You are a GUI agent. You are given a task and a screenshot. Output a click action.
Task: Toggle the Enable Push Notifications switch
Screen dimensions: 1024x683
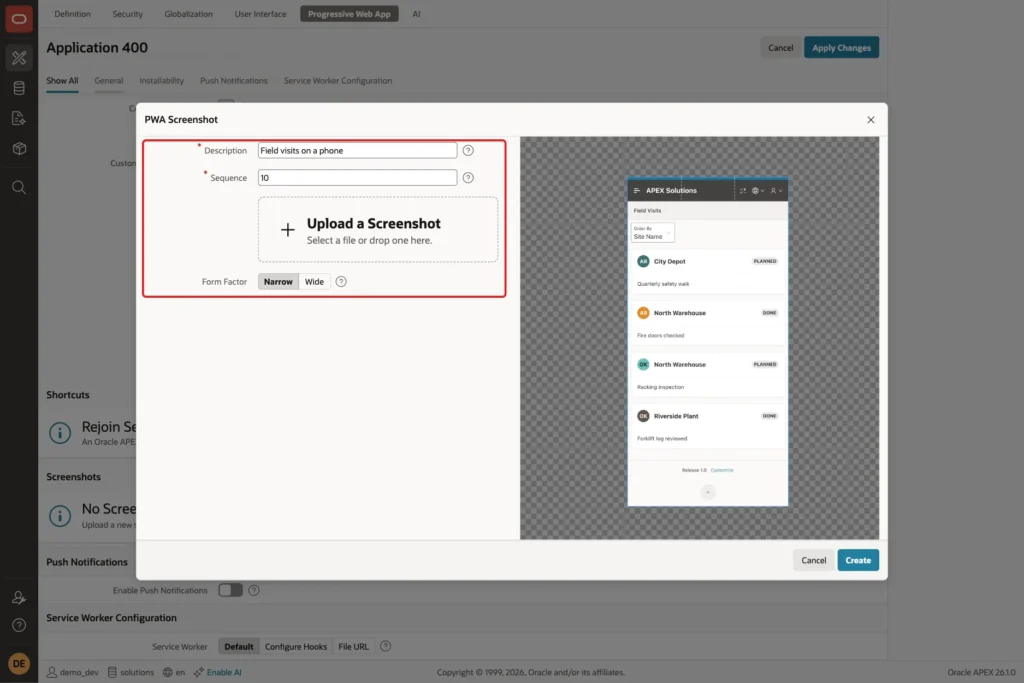231,590
